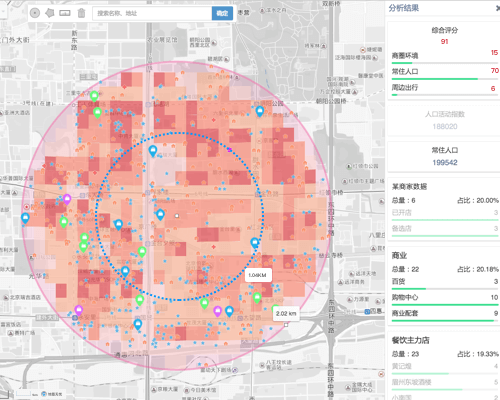Click blue marker near 国贸 label

point(138,324)
